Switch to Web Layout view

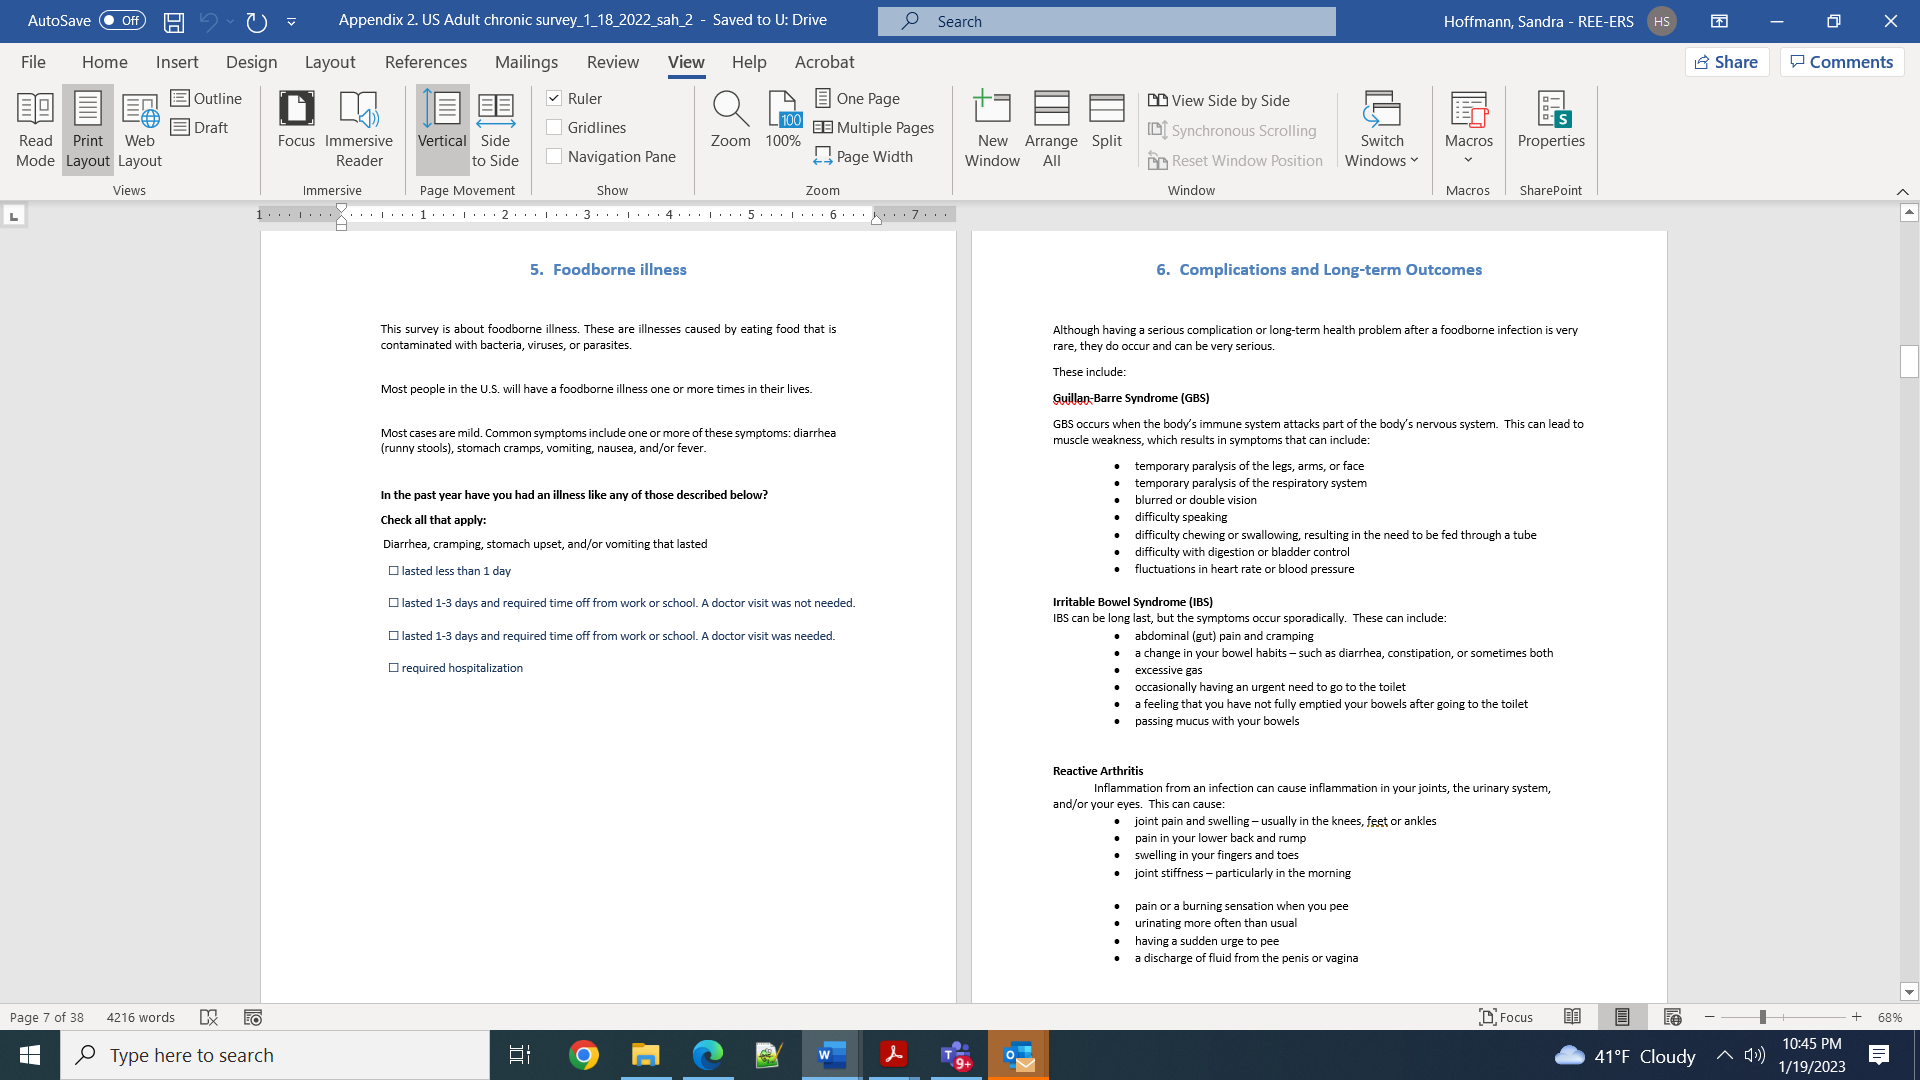click(140, 130)
